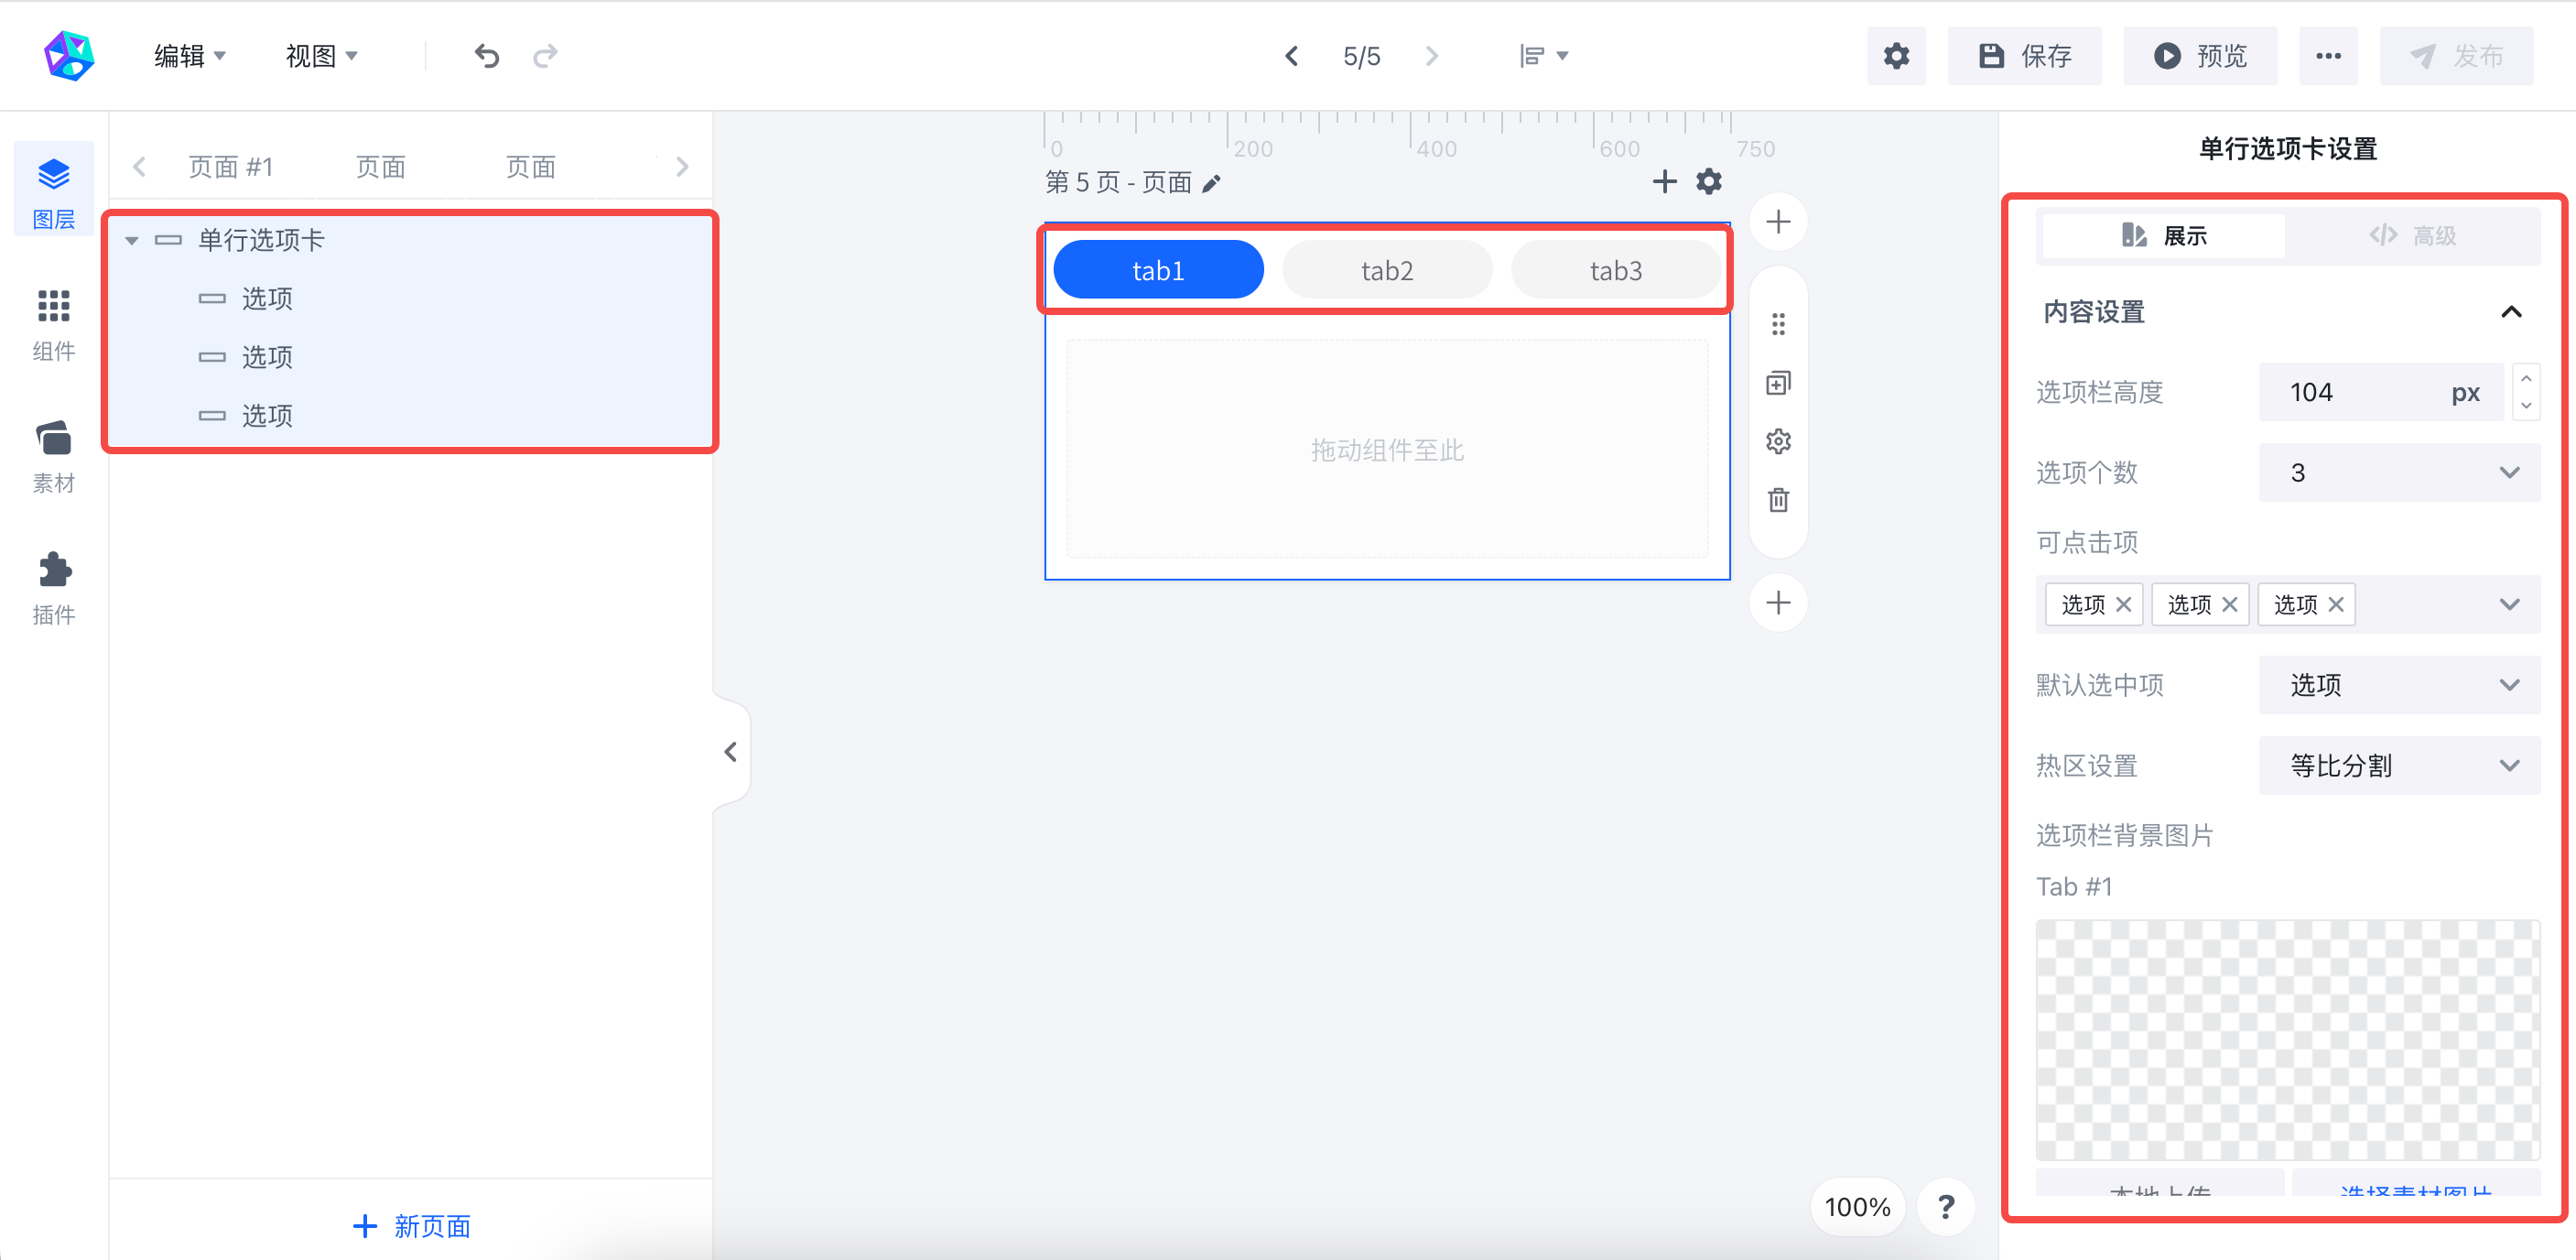
Task: Open the alignment dropdown in top bar
Action: click(x=1543, y=56)
